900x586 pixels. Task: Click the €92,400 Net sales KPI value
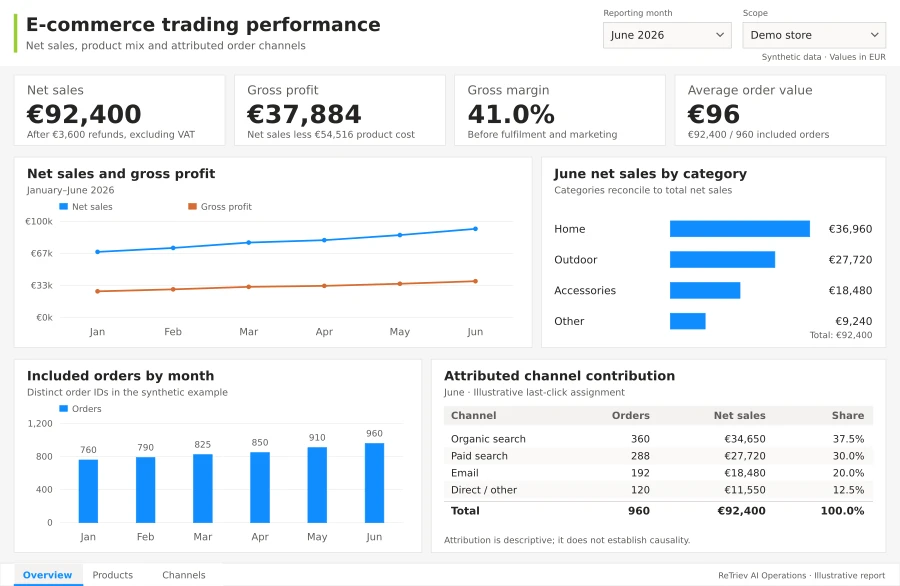pyautogui.click(x=84, y=114)
